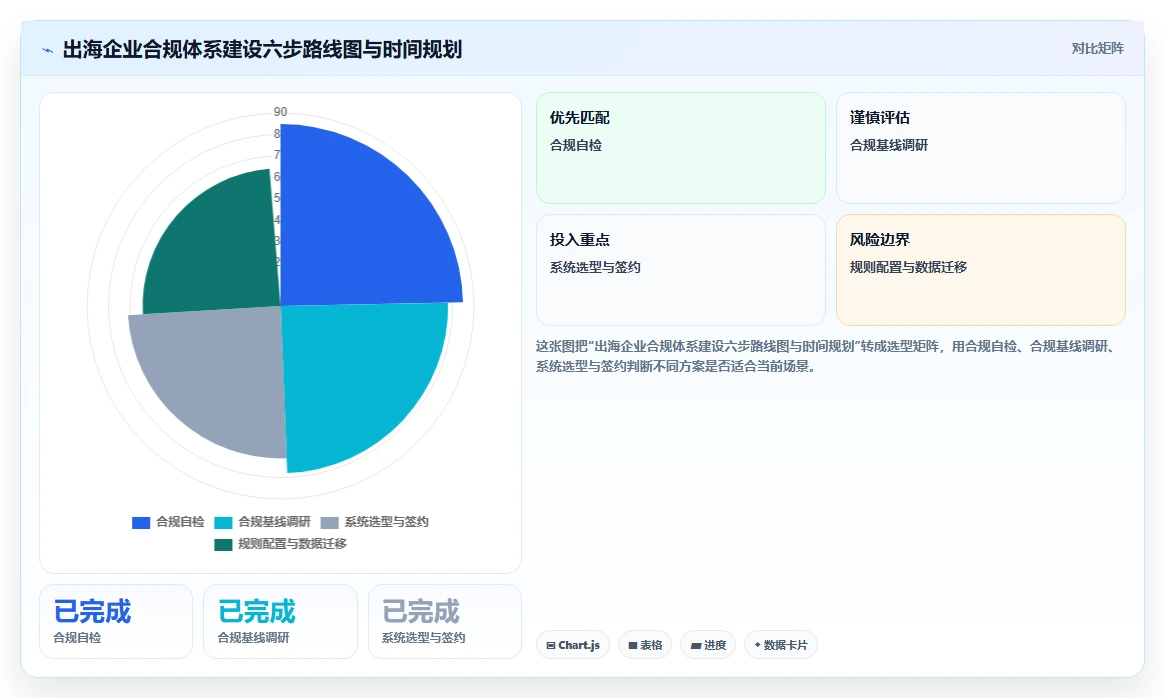1165x698 pixels.
Task: Click 系统选型与签约 text in 投入重点 card
Action: tap(594, 267)
